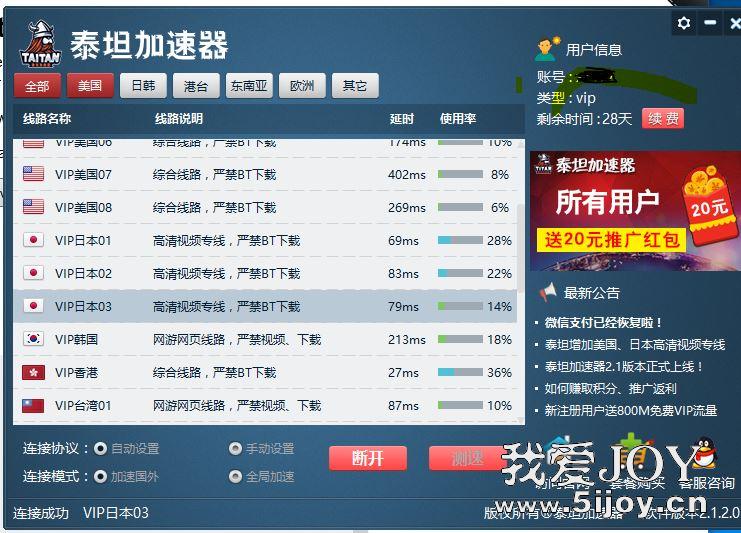
Task: Click the 测速 speed test button
Action: point(467,458)
